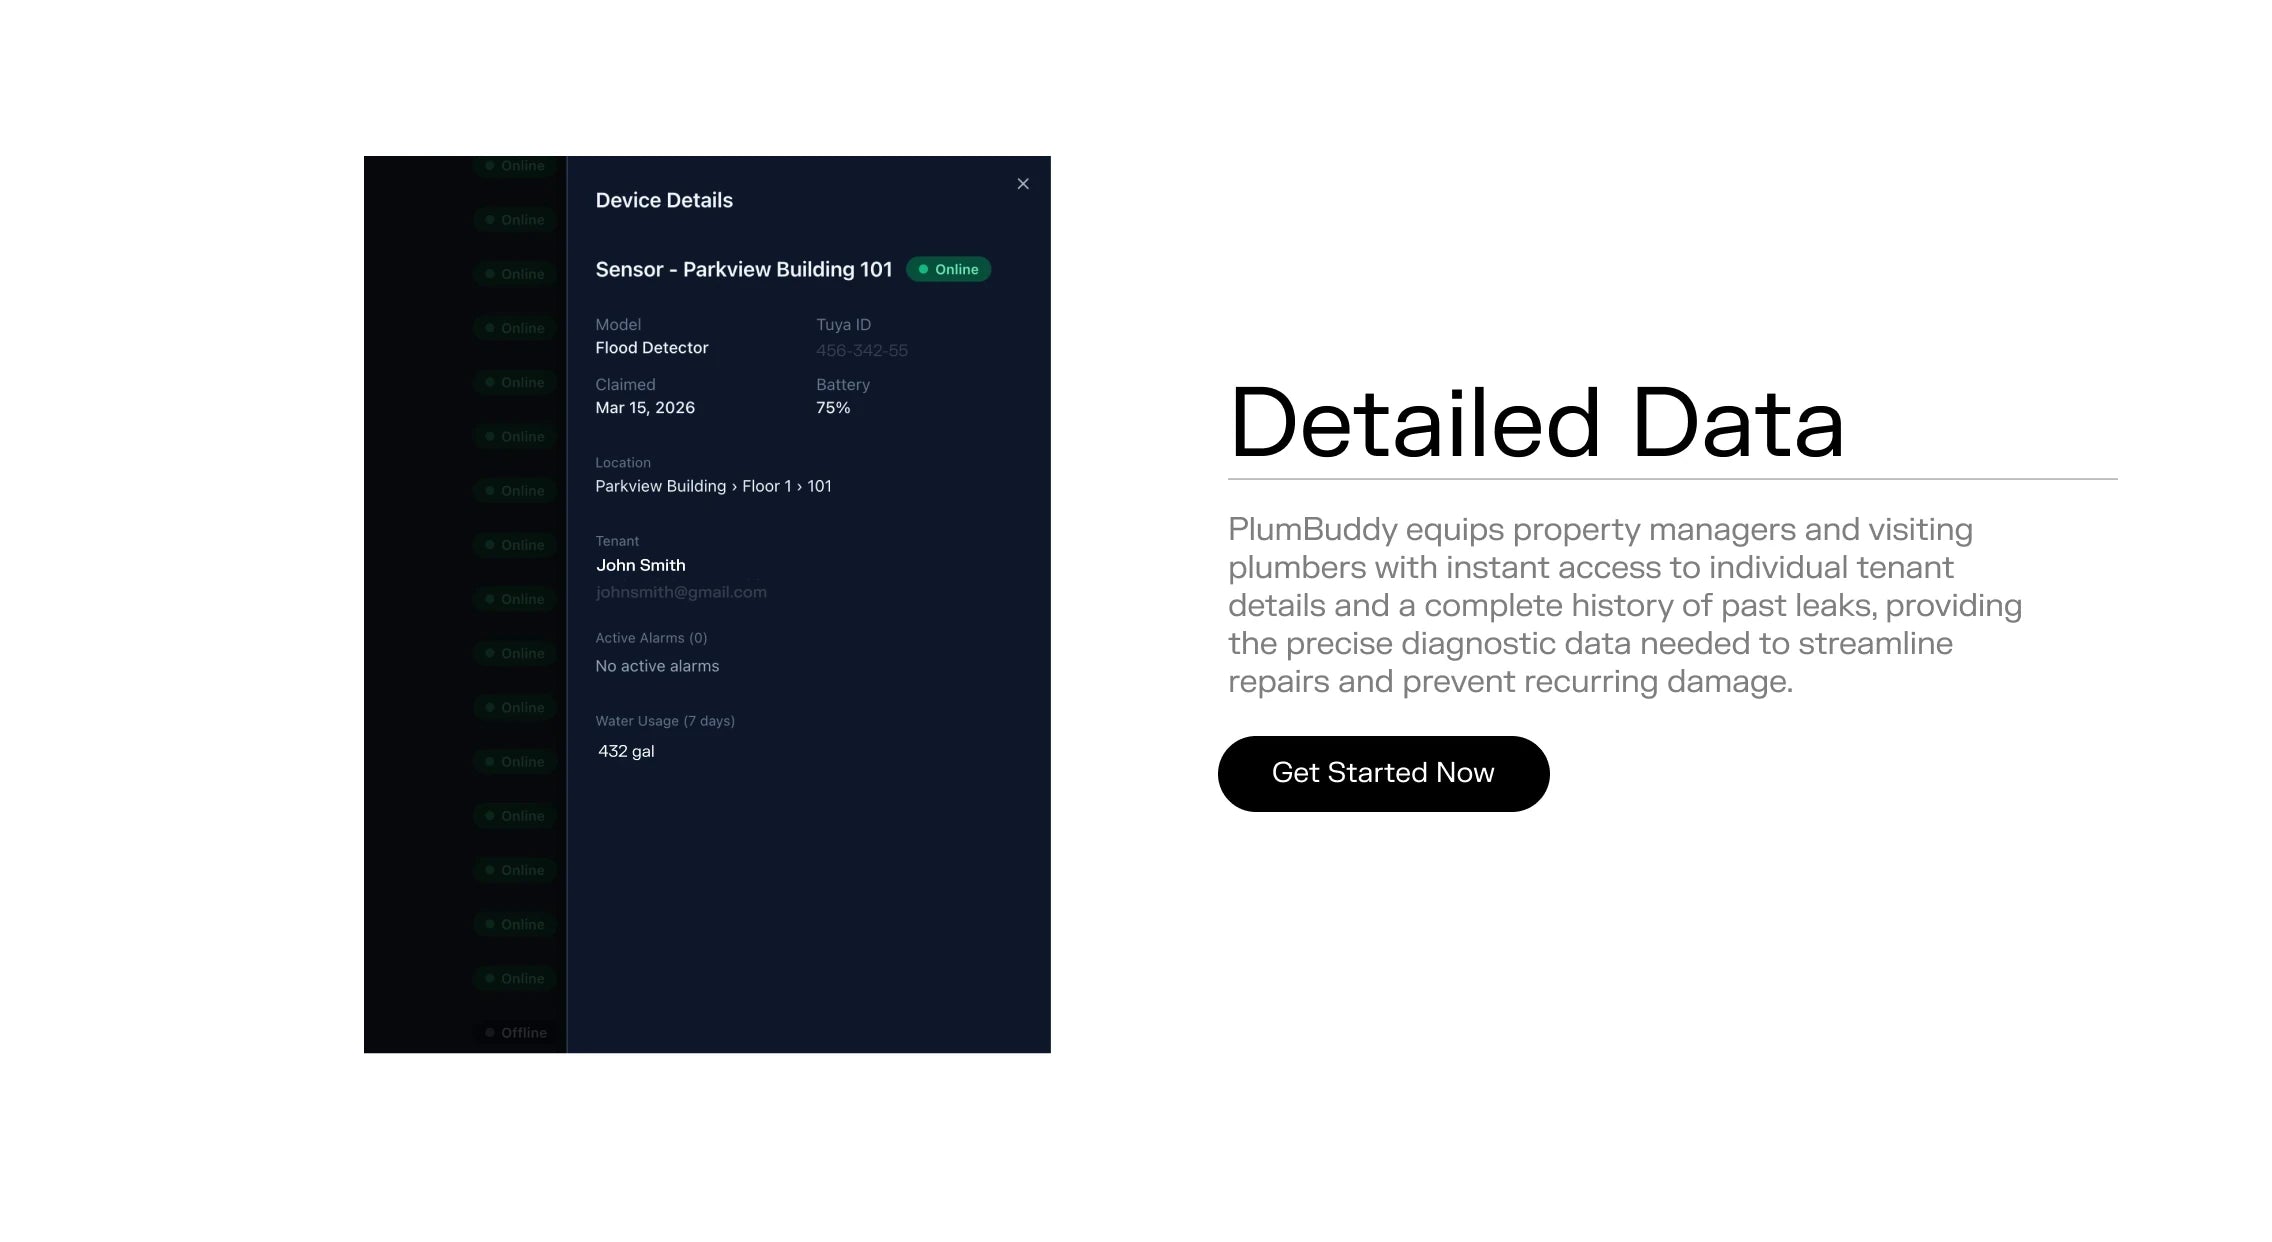Click the Battery field label
The height and width of the screenshot is (1242, 2272).
click(x=843, y=385)
